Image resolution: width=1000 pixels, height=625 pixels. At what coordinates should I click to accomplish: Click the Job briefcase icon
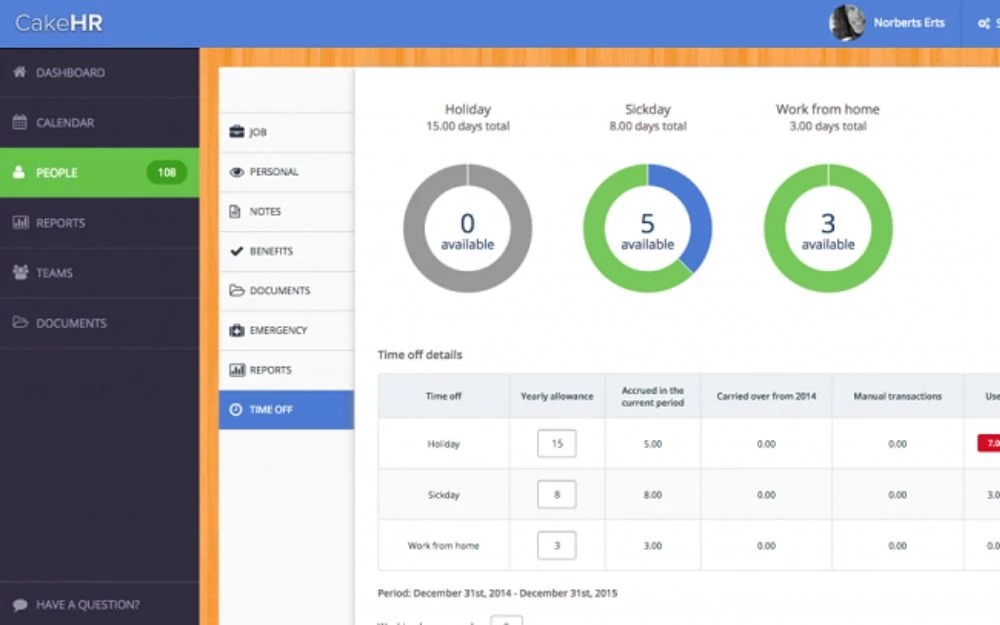point(237,132)
